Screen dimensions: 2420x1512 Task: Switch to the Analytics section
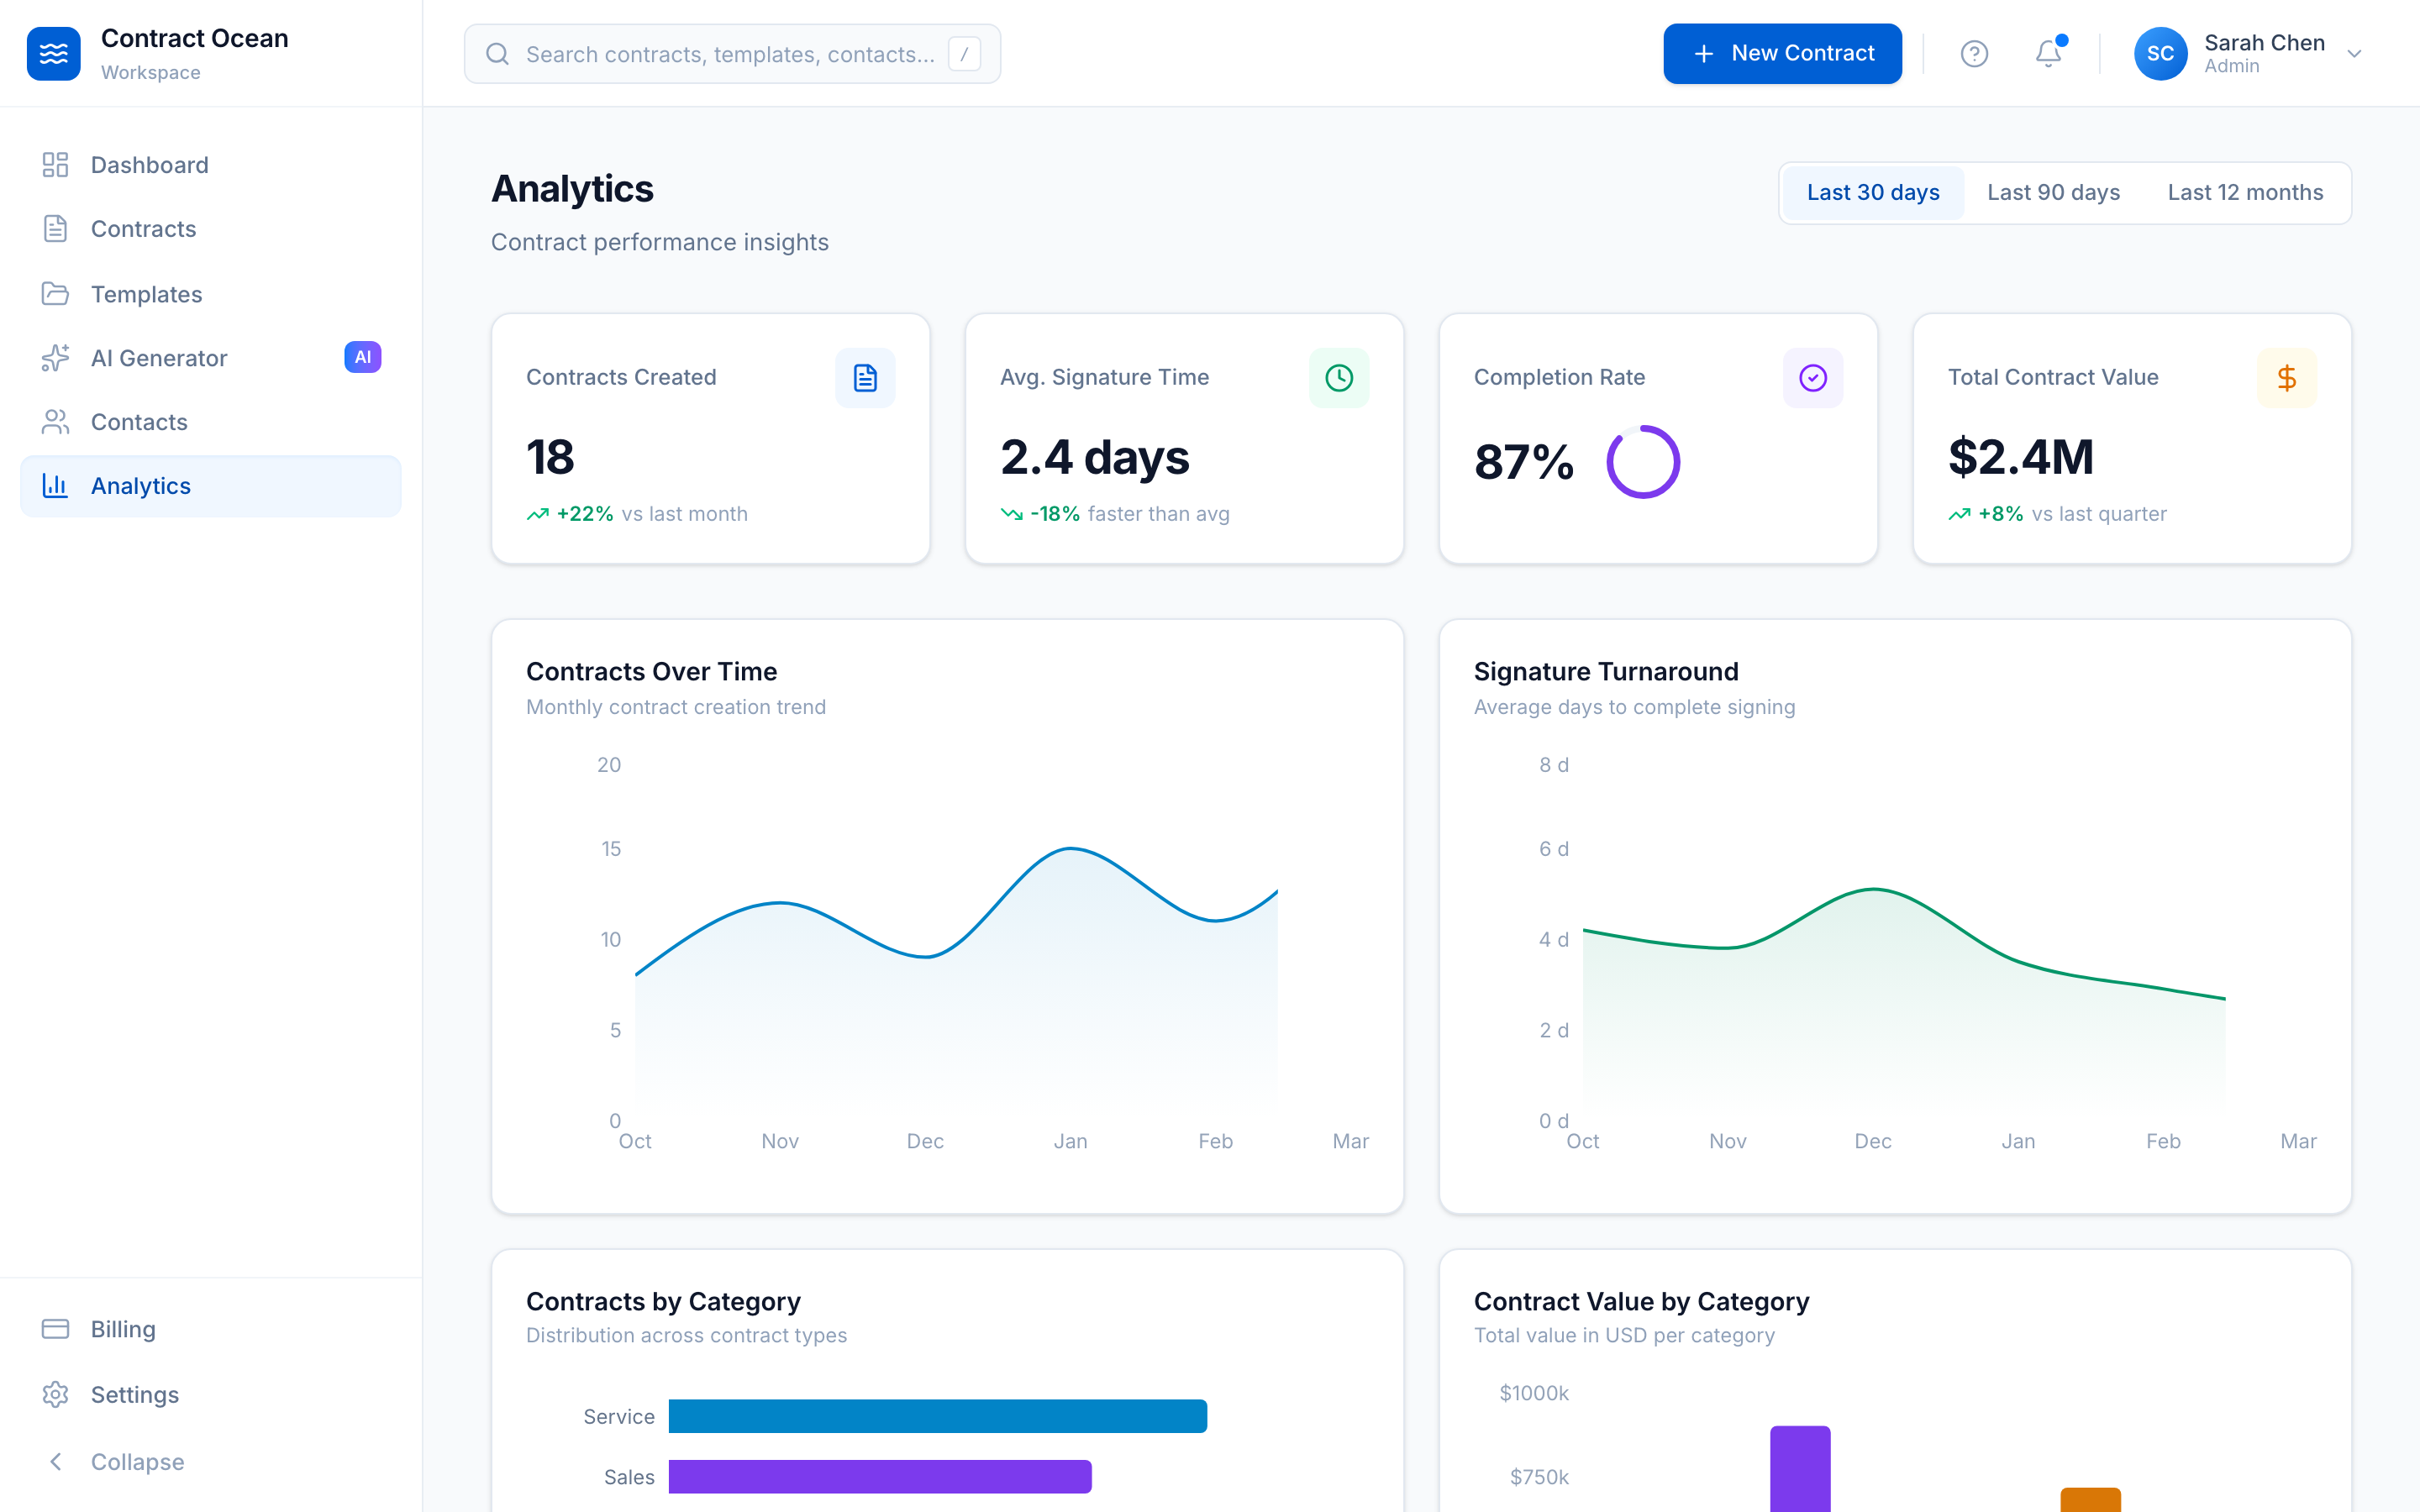point(140,485)
